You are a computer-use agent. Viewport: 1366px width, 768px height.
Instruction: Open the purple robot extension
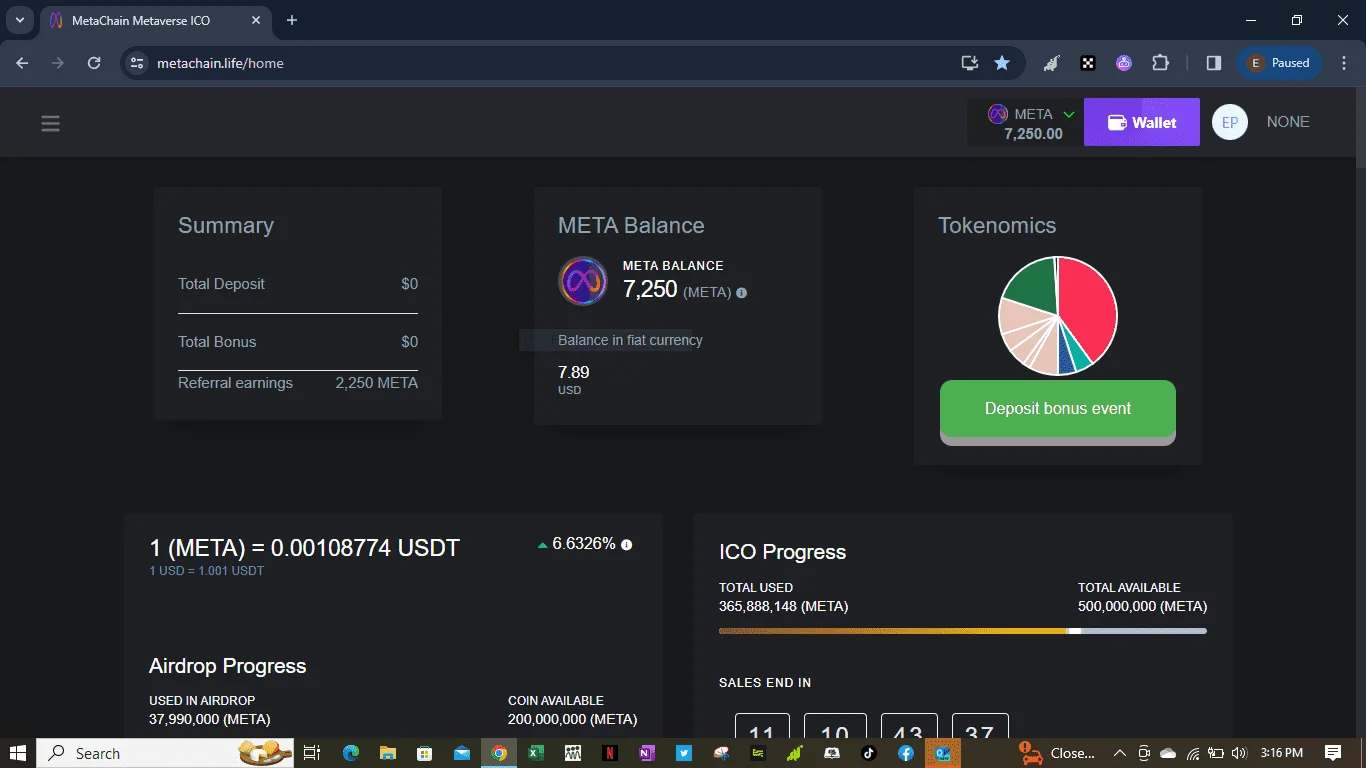(x=1124, y=63)
